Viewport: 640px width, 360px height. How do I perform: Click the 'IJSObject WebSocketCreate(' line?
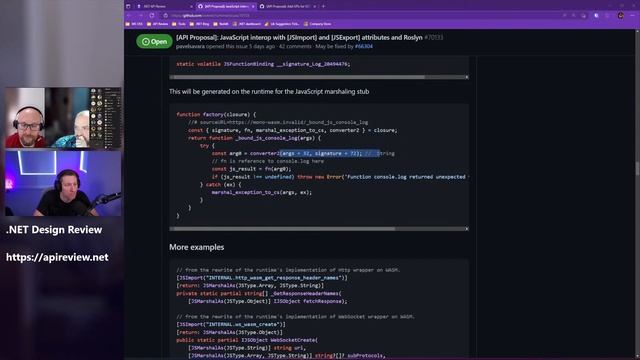point(247,340)
